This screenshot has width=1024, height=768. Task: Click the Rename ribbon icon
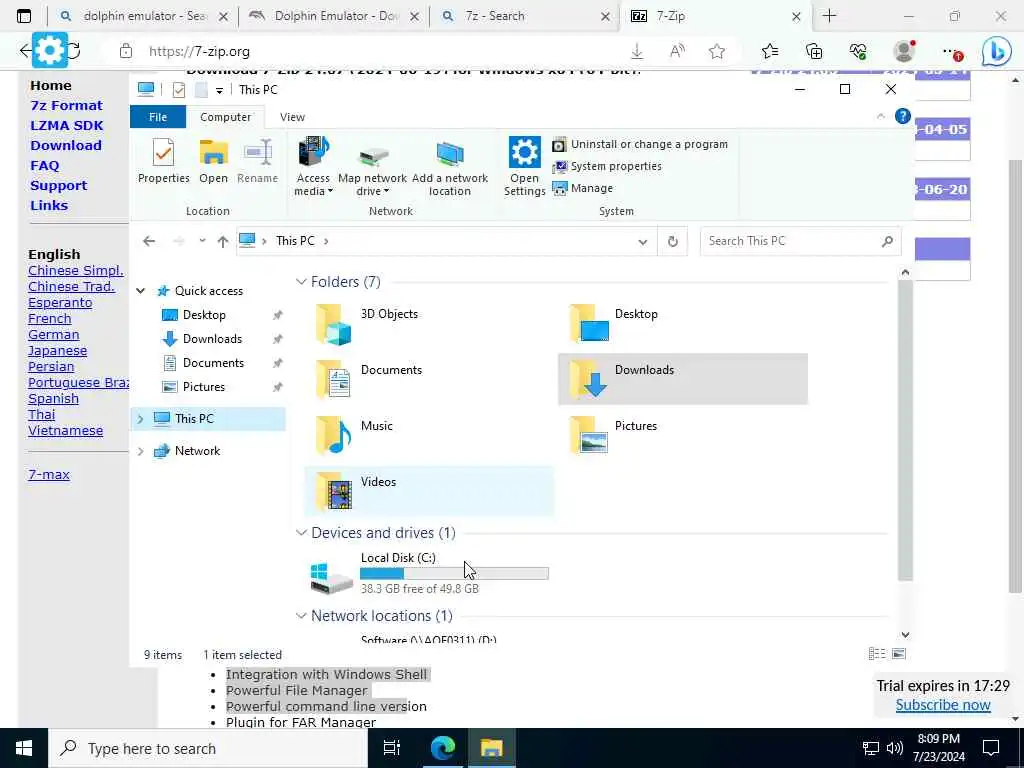tap(257, 161)
